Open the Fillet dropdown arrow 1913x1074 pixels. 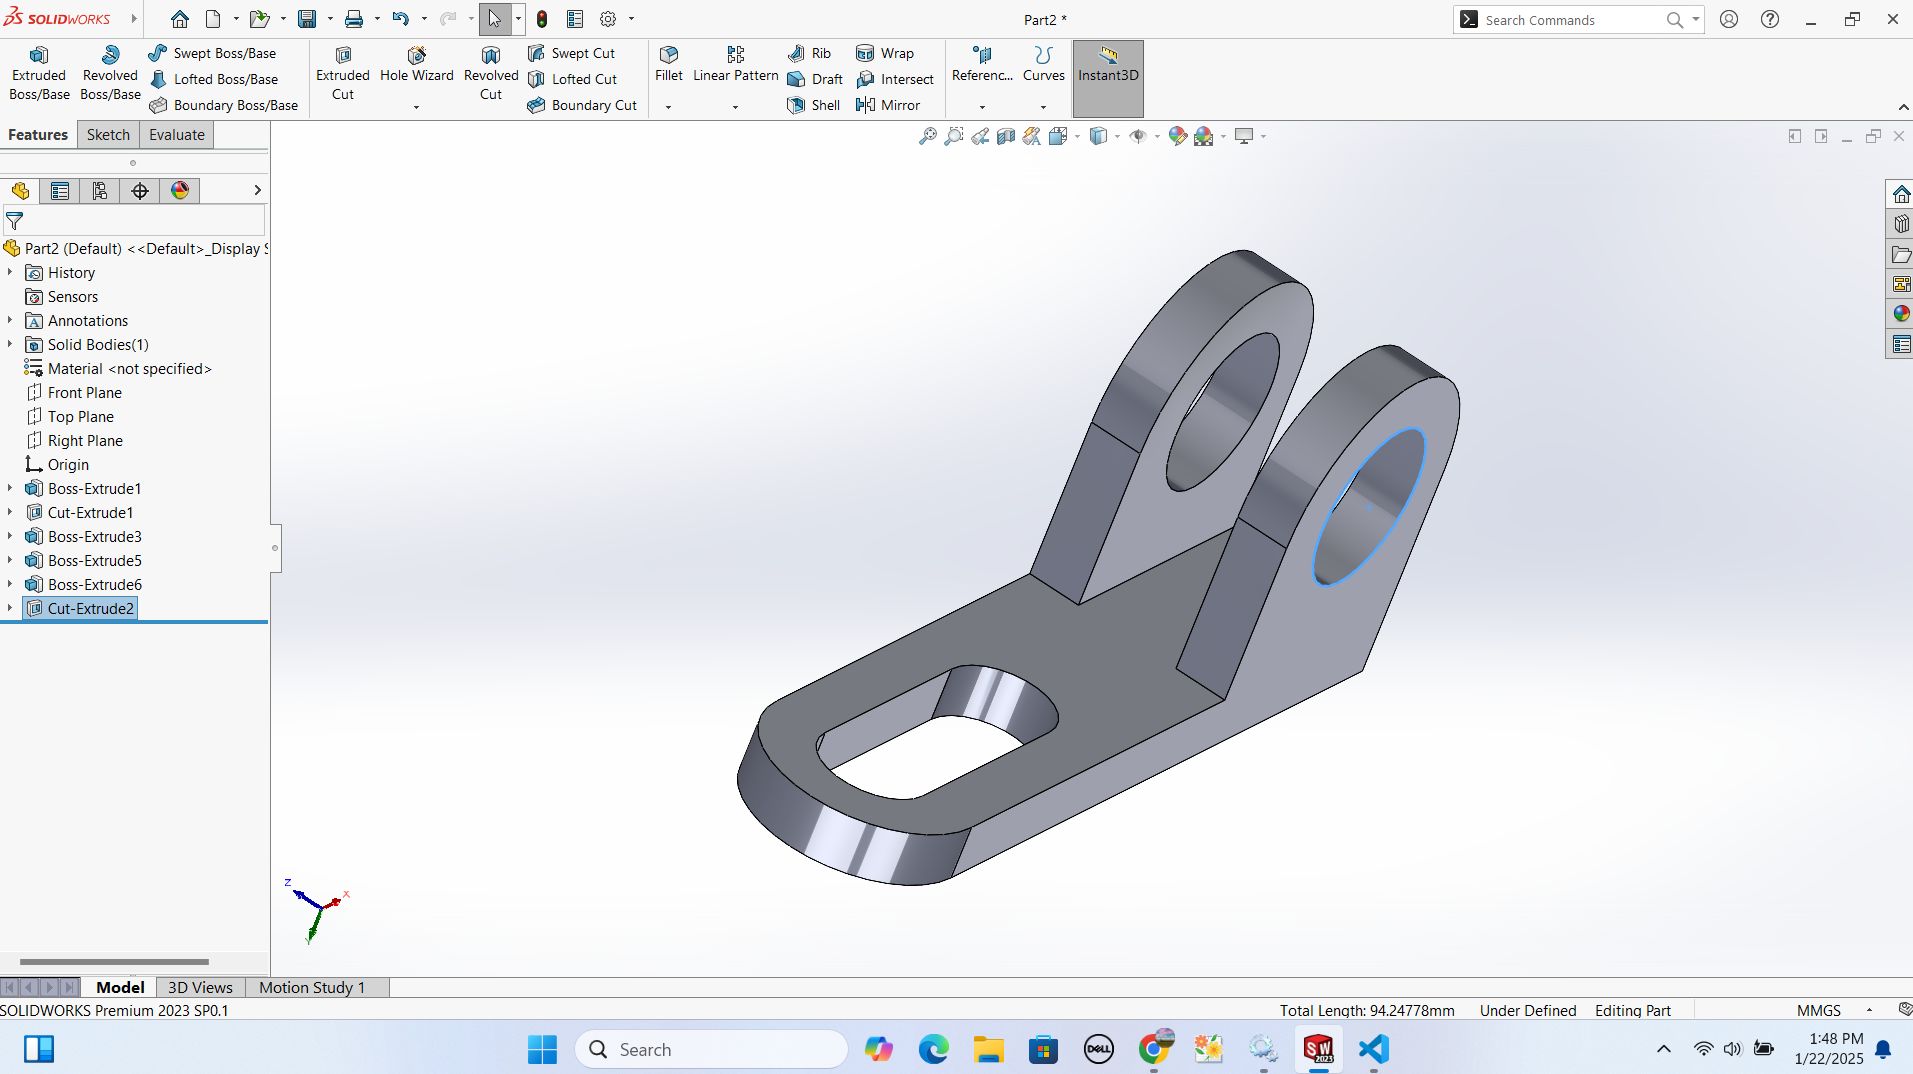click(669, 107)
